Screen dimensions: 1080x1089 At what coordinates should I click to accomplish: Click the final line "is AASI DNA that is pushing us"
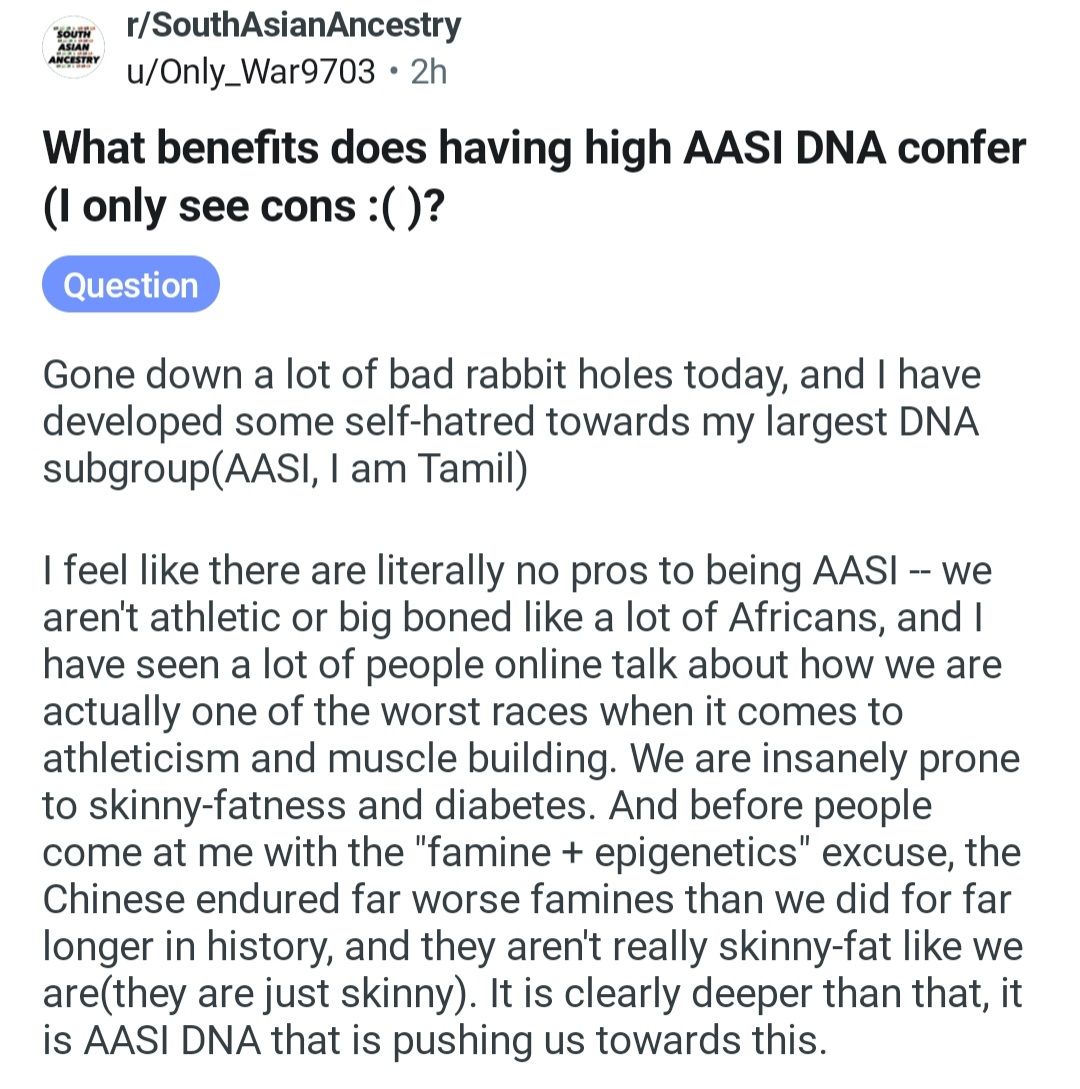coord(435,1040)
